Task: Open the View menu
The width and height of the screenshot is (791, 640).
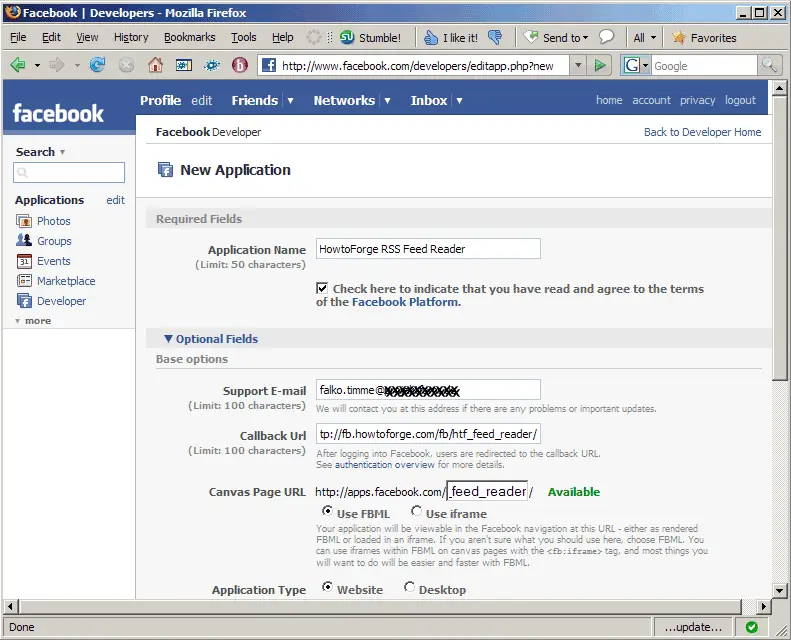Action: (x=87, y=37)
